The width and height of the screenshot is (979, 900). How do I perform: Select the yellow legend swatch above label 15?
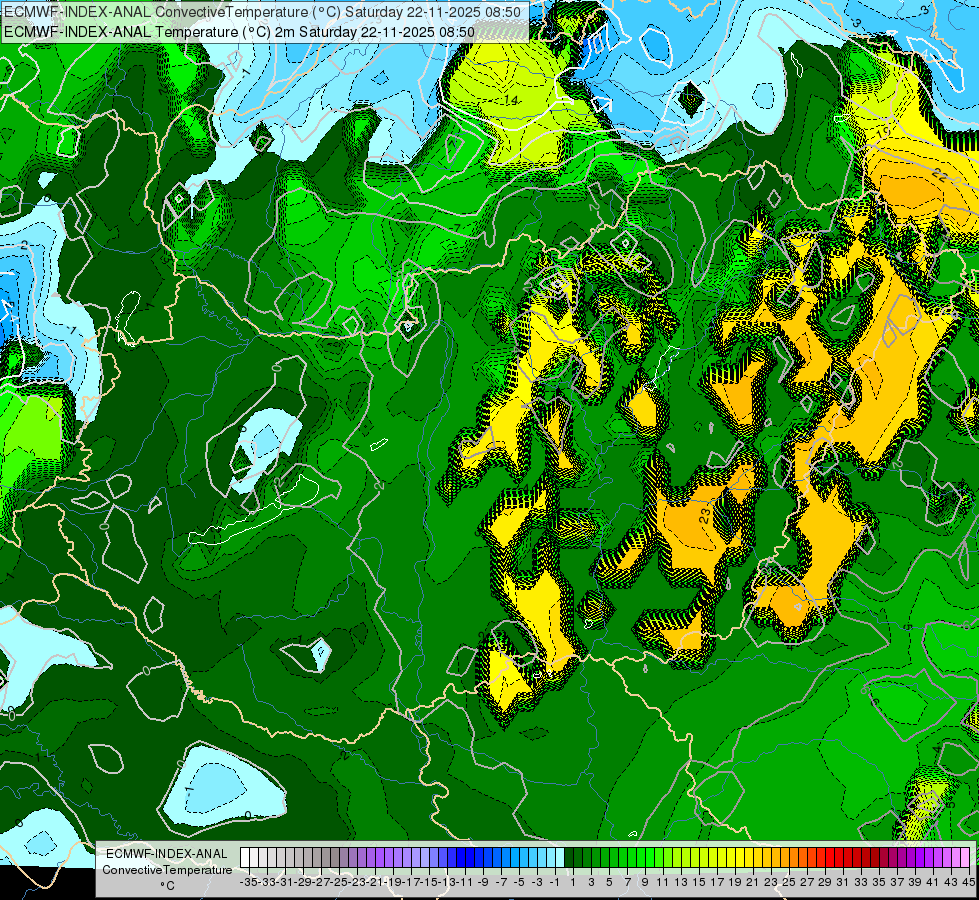pos(695,857)
